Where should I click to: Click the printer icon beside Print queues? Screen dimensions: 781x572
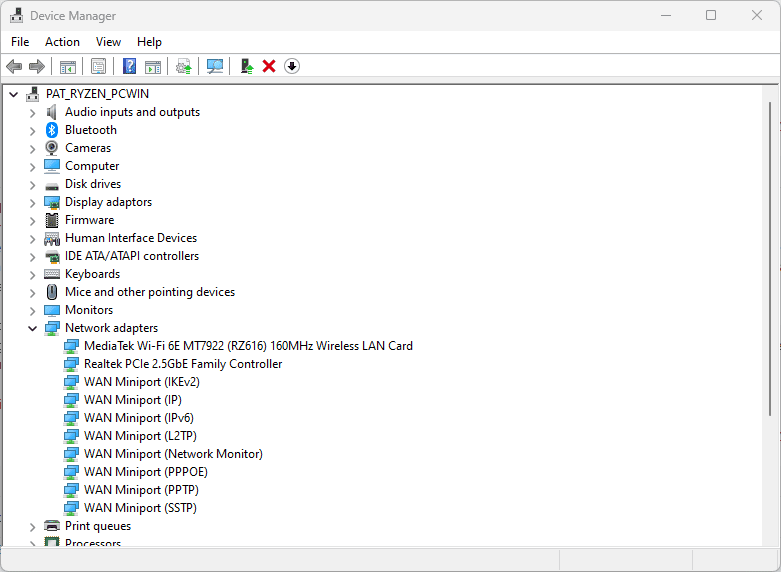pos(52,526)
